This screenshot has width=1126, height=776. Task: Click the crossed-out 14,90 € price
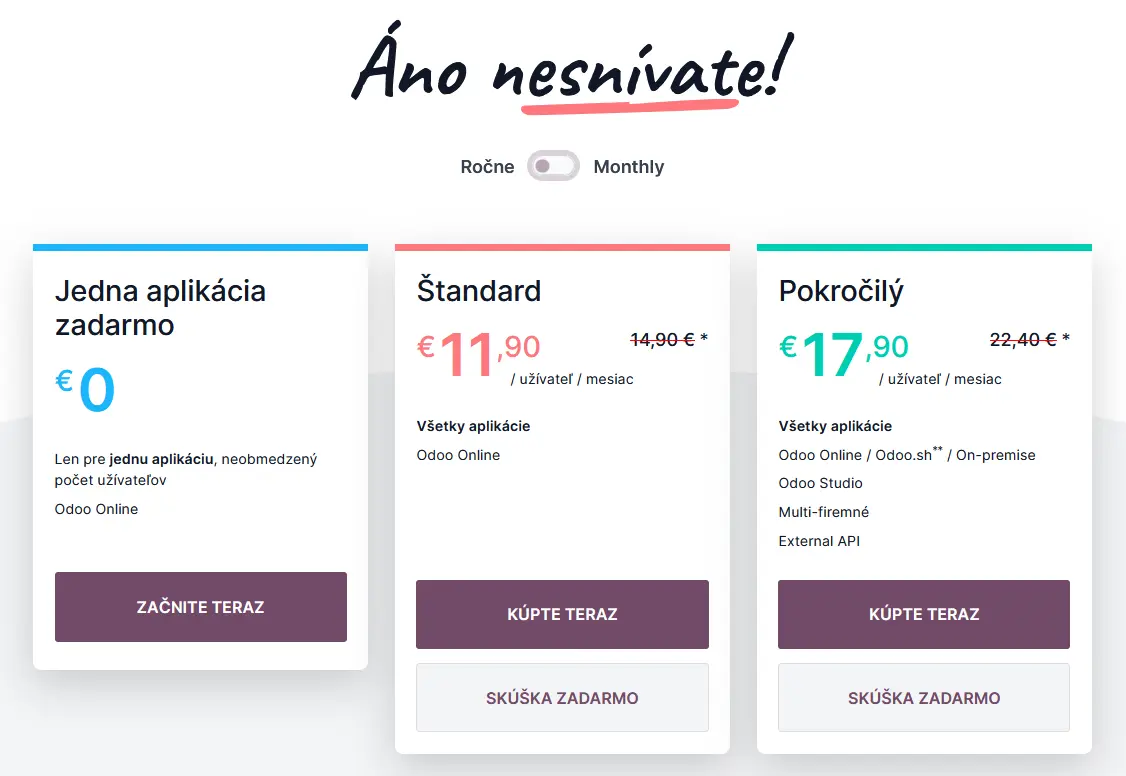[x=662, y=339]
